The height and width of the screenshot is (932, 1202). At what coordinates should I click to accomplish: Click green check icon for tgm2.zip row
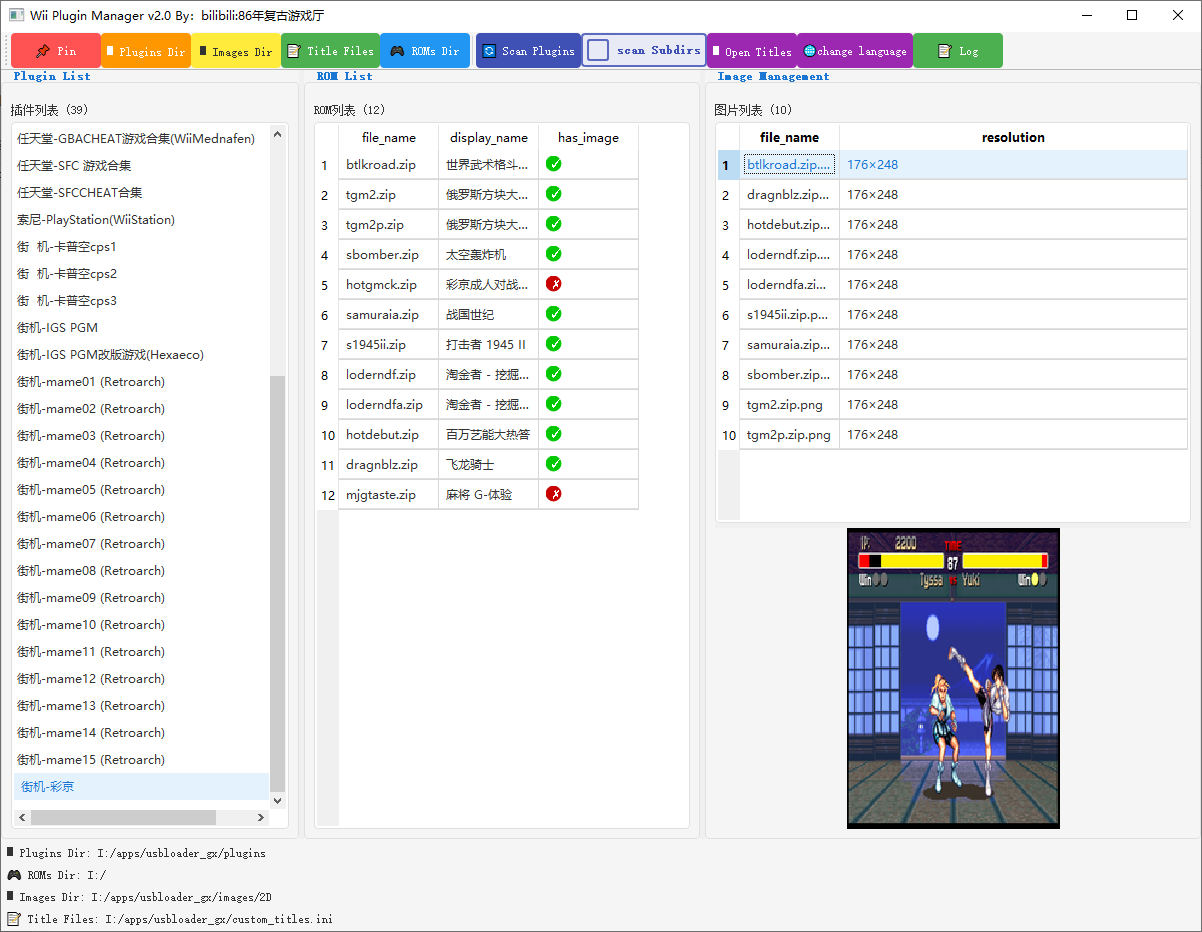pos(554,194)
